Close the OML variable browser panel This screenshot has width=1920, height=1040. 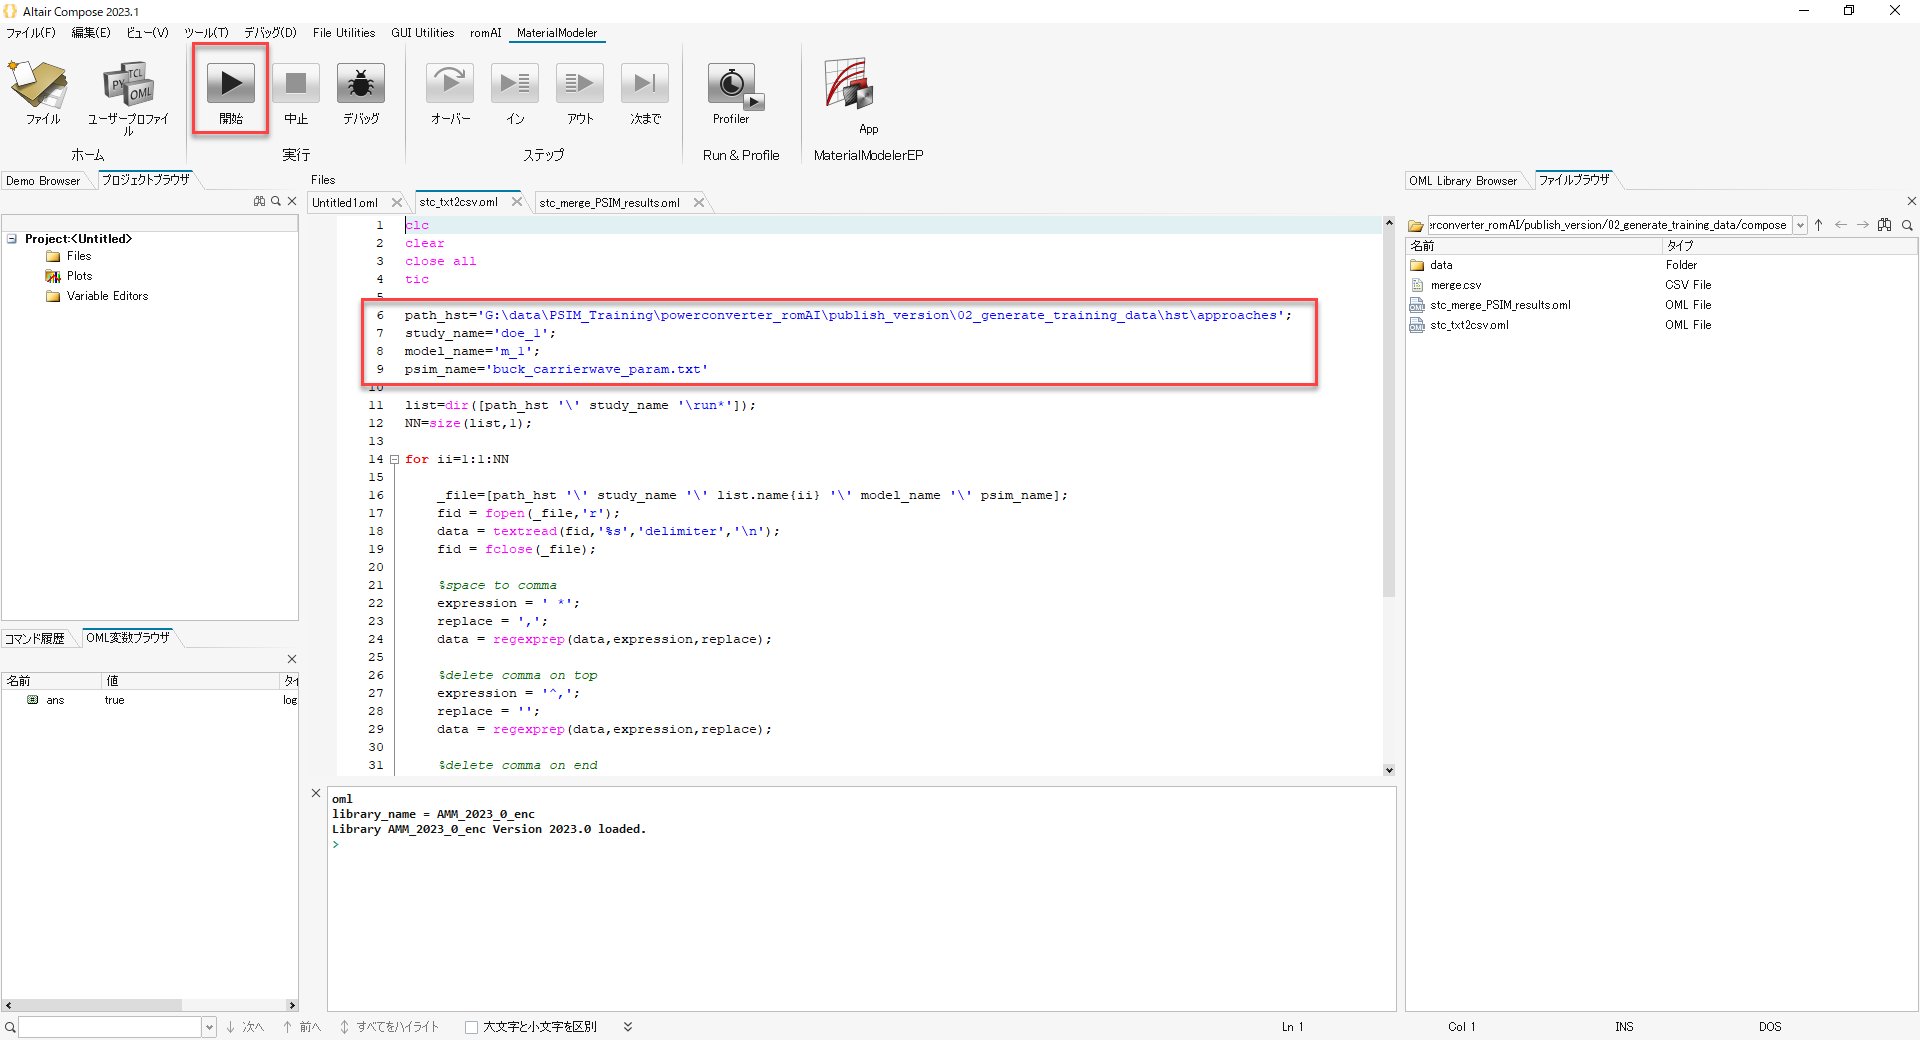[x=292, y=659]
